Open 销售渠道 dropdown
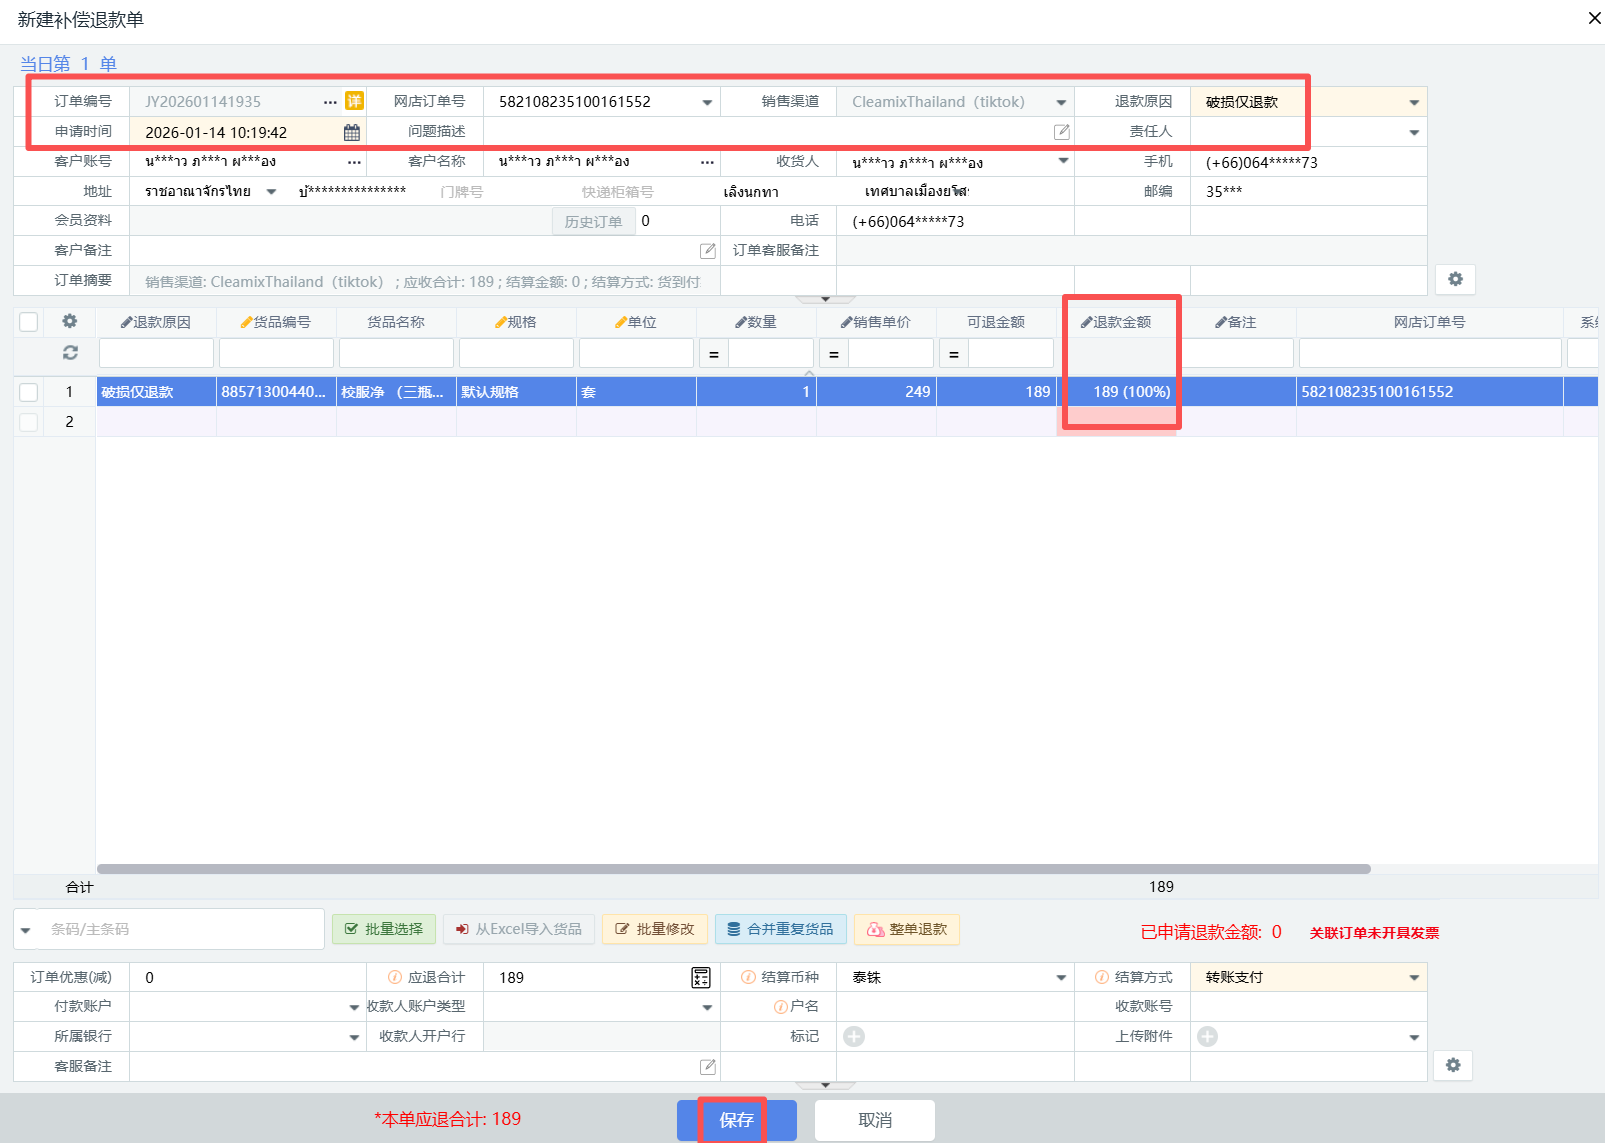1605x1143 pixels. tap(1061, 102)
